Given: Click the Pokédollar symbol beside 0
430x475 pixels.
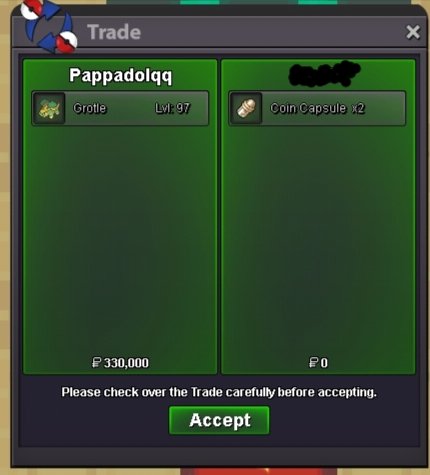Looking at the screenshot, I should coord(314,363).
